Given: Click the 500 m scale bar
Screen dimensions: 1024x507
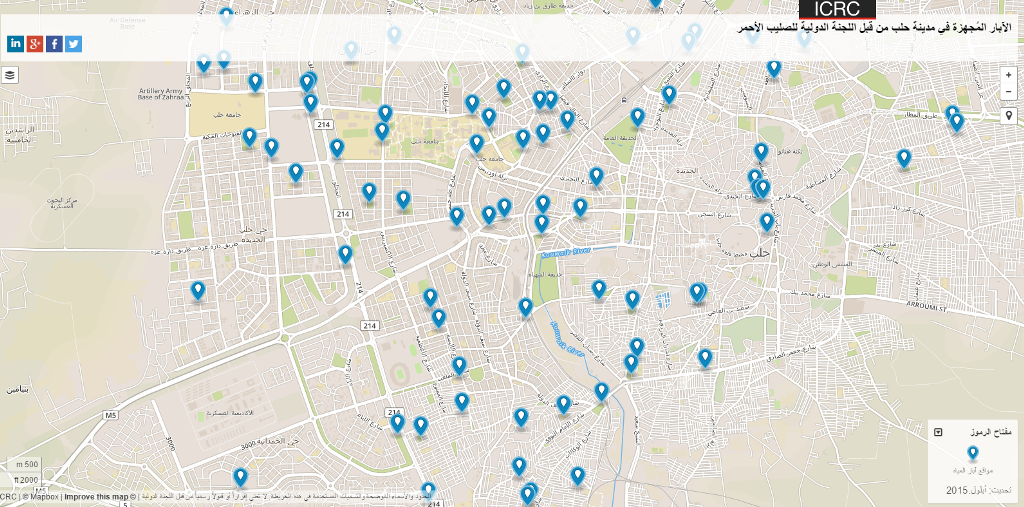Looking at the screenshot, I should coord(27,464).
